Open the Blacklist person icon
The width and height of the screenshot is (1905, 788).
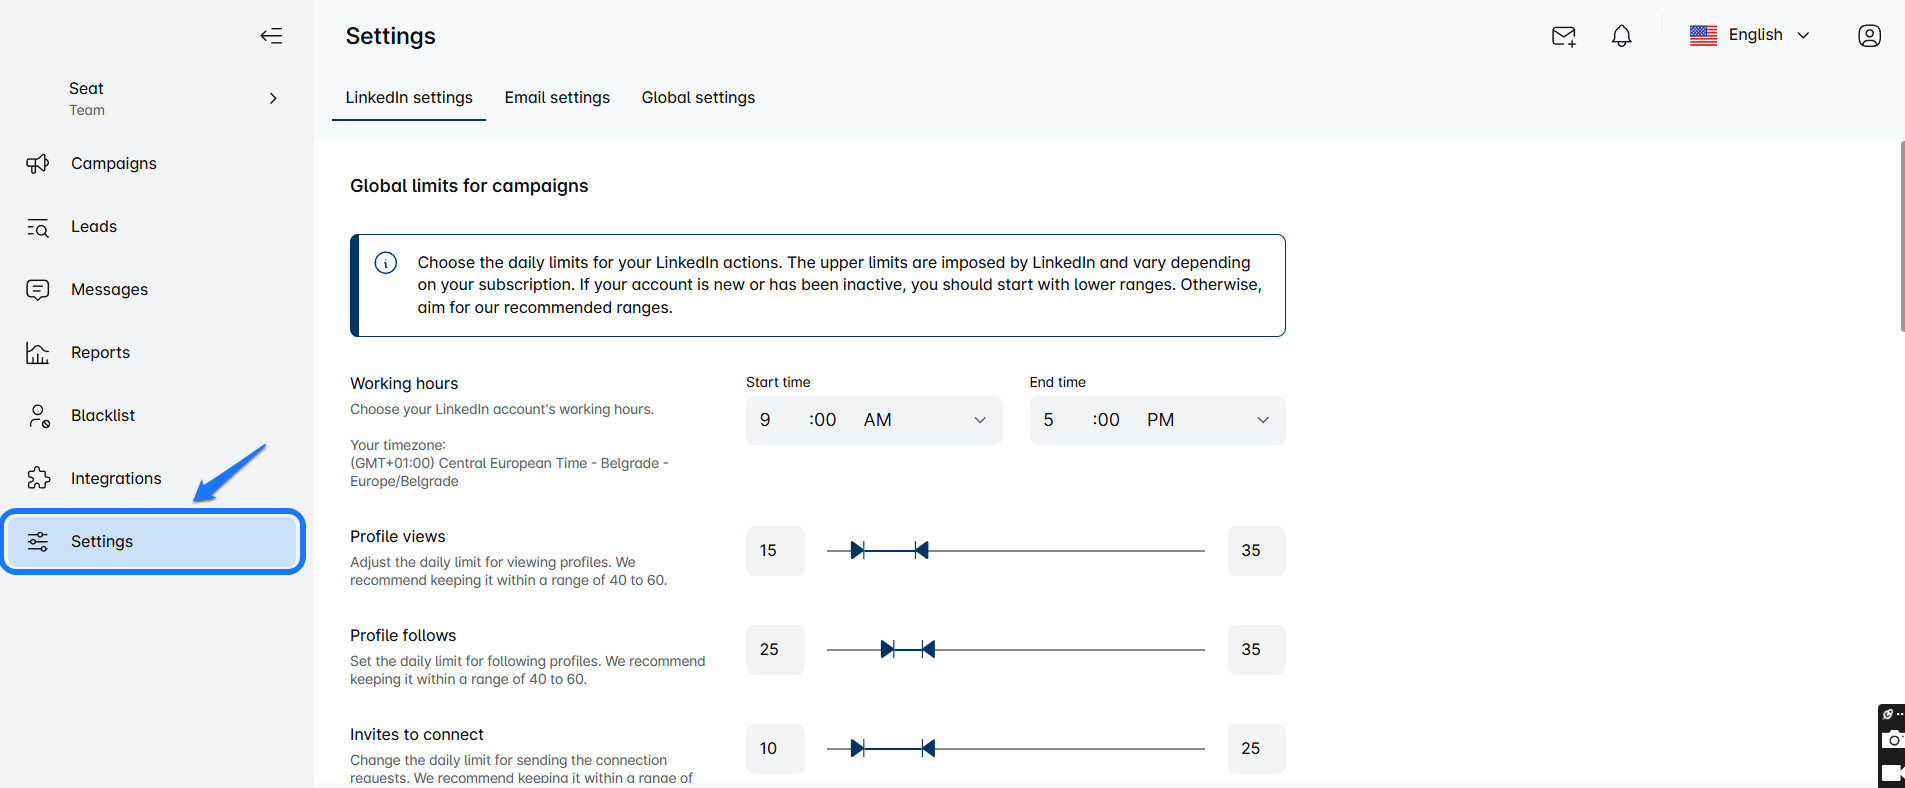[38, 416]
